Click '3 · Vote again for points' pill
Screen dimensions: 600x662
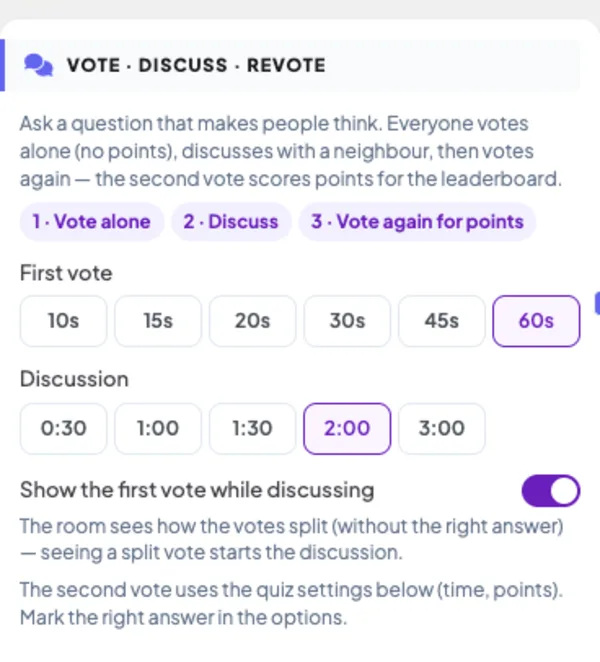tap(417, 222)
